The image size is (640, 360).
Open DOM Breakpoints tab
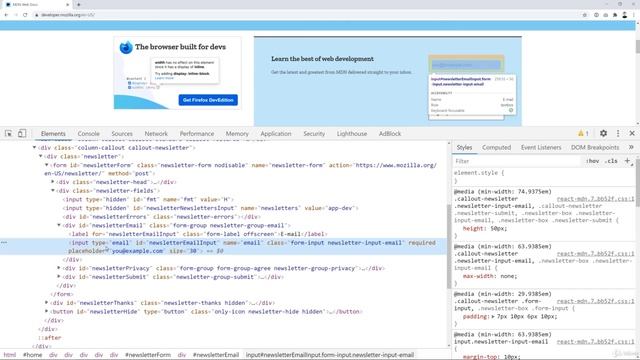tap(595, 147)
